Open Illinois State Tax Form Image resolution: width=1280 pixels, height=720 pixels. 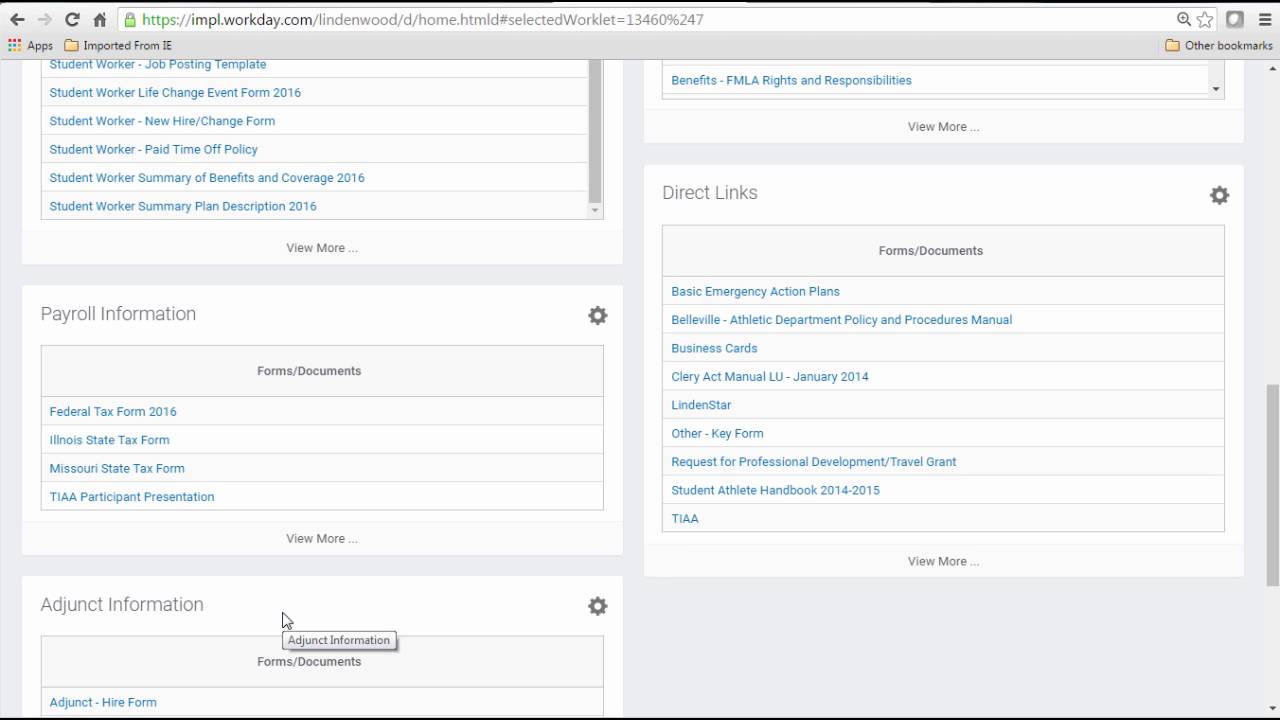(109, 440)
